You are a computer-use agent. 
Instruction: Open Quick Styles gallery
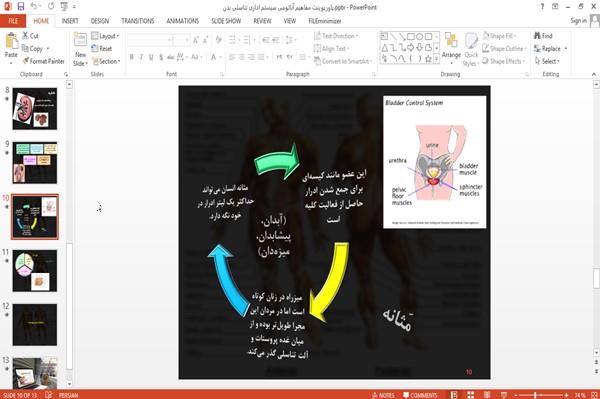click(x=471, y=49)
